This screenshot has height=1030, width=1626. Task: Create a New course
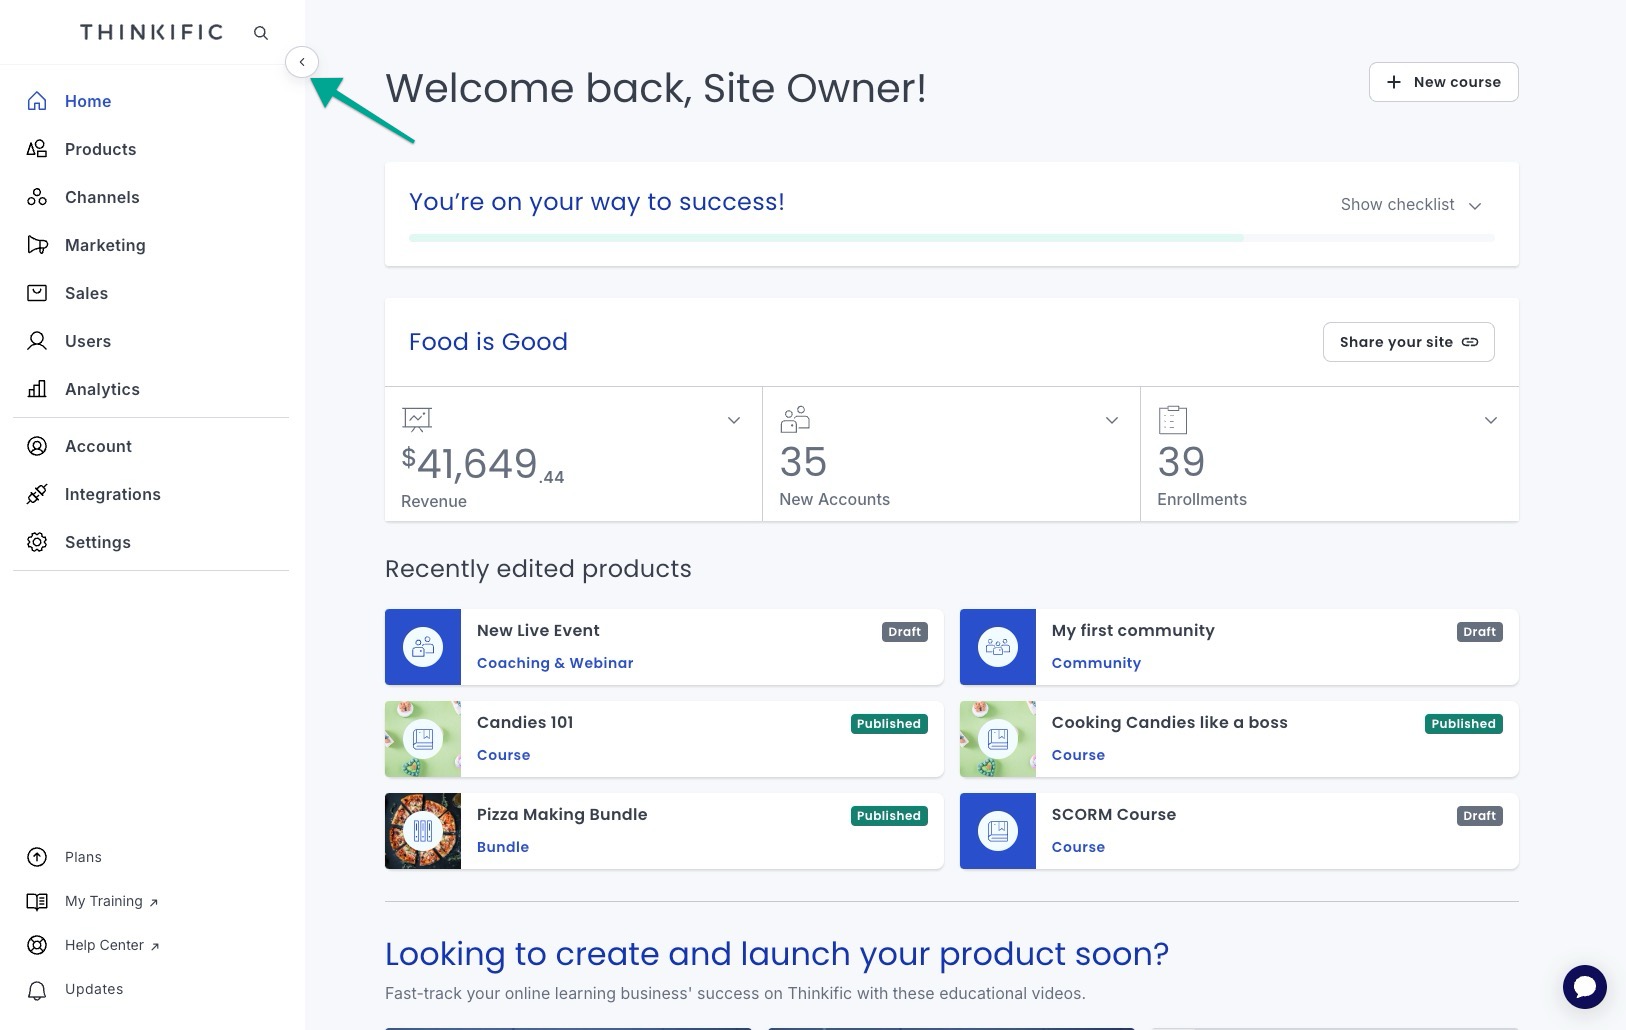(x=1443, y=82)
